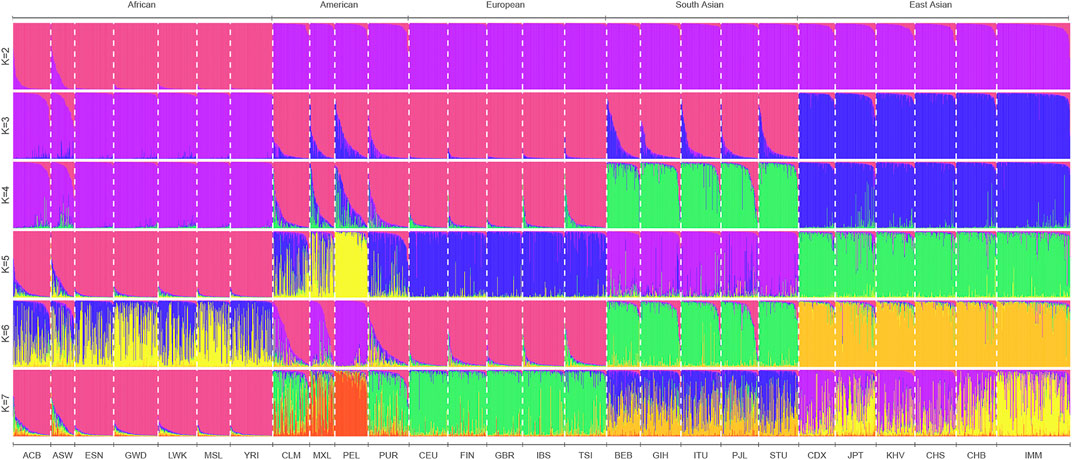
Task: Click the ACB population label
Action: (x=31, y=454)
